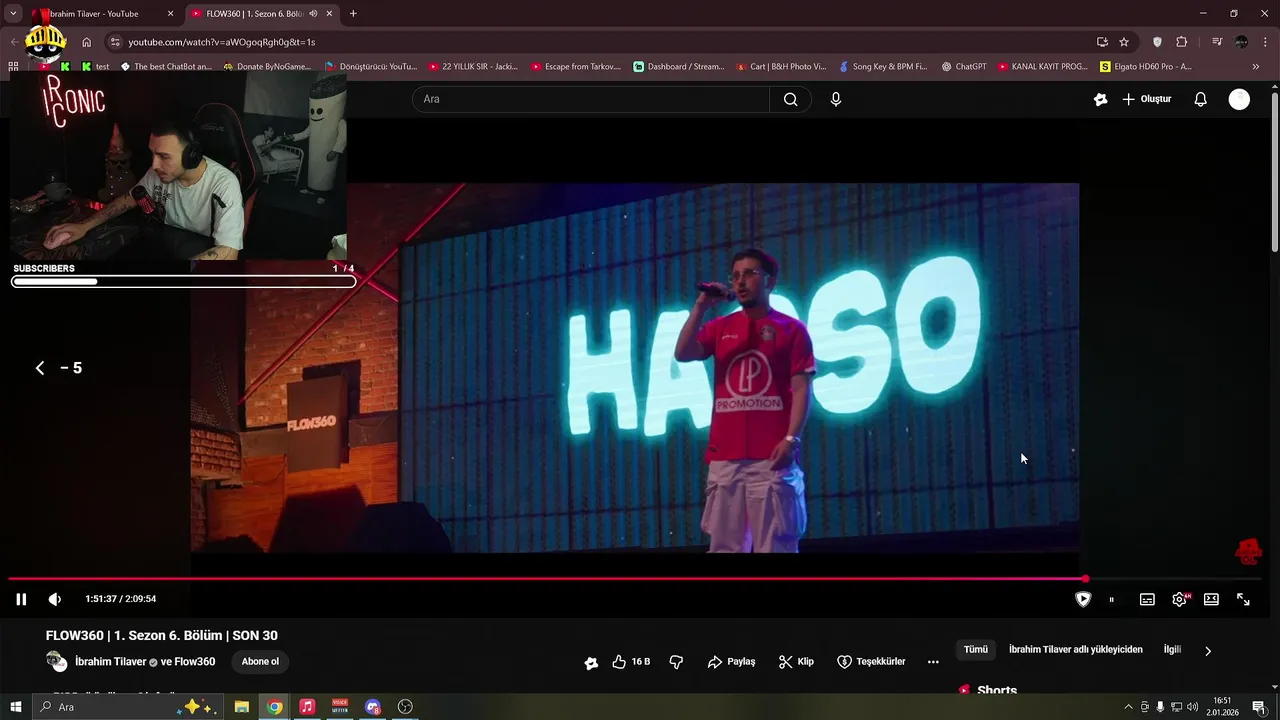Open the apps grid in bookmarks bar
The image size is (1280, 720).
coord(13,67)
